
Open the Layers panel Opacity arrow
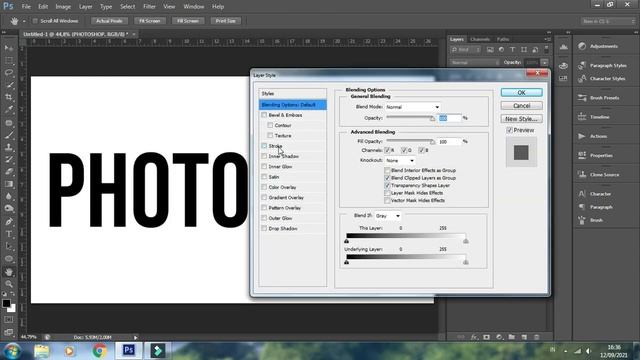544,62
